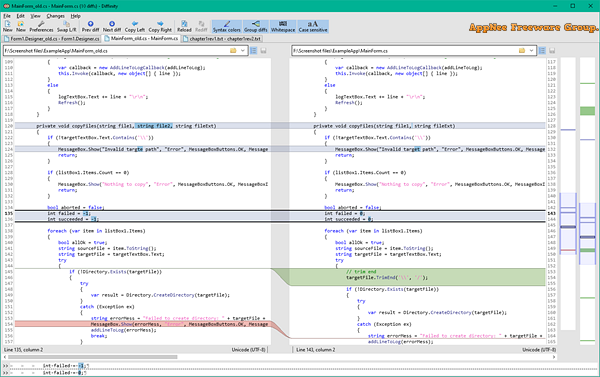Screen dimensions: 600x377
Task: Click the left scroll arrow of horizontal scrollbar
Action: [5, 357]
